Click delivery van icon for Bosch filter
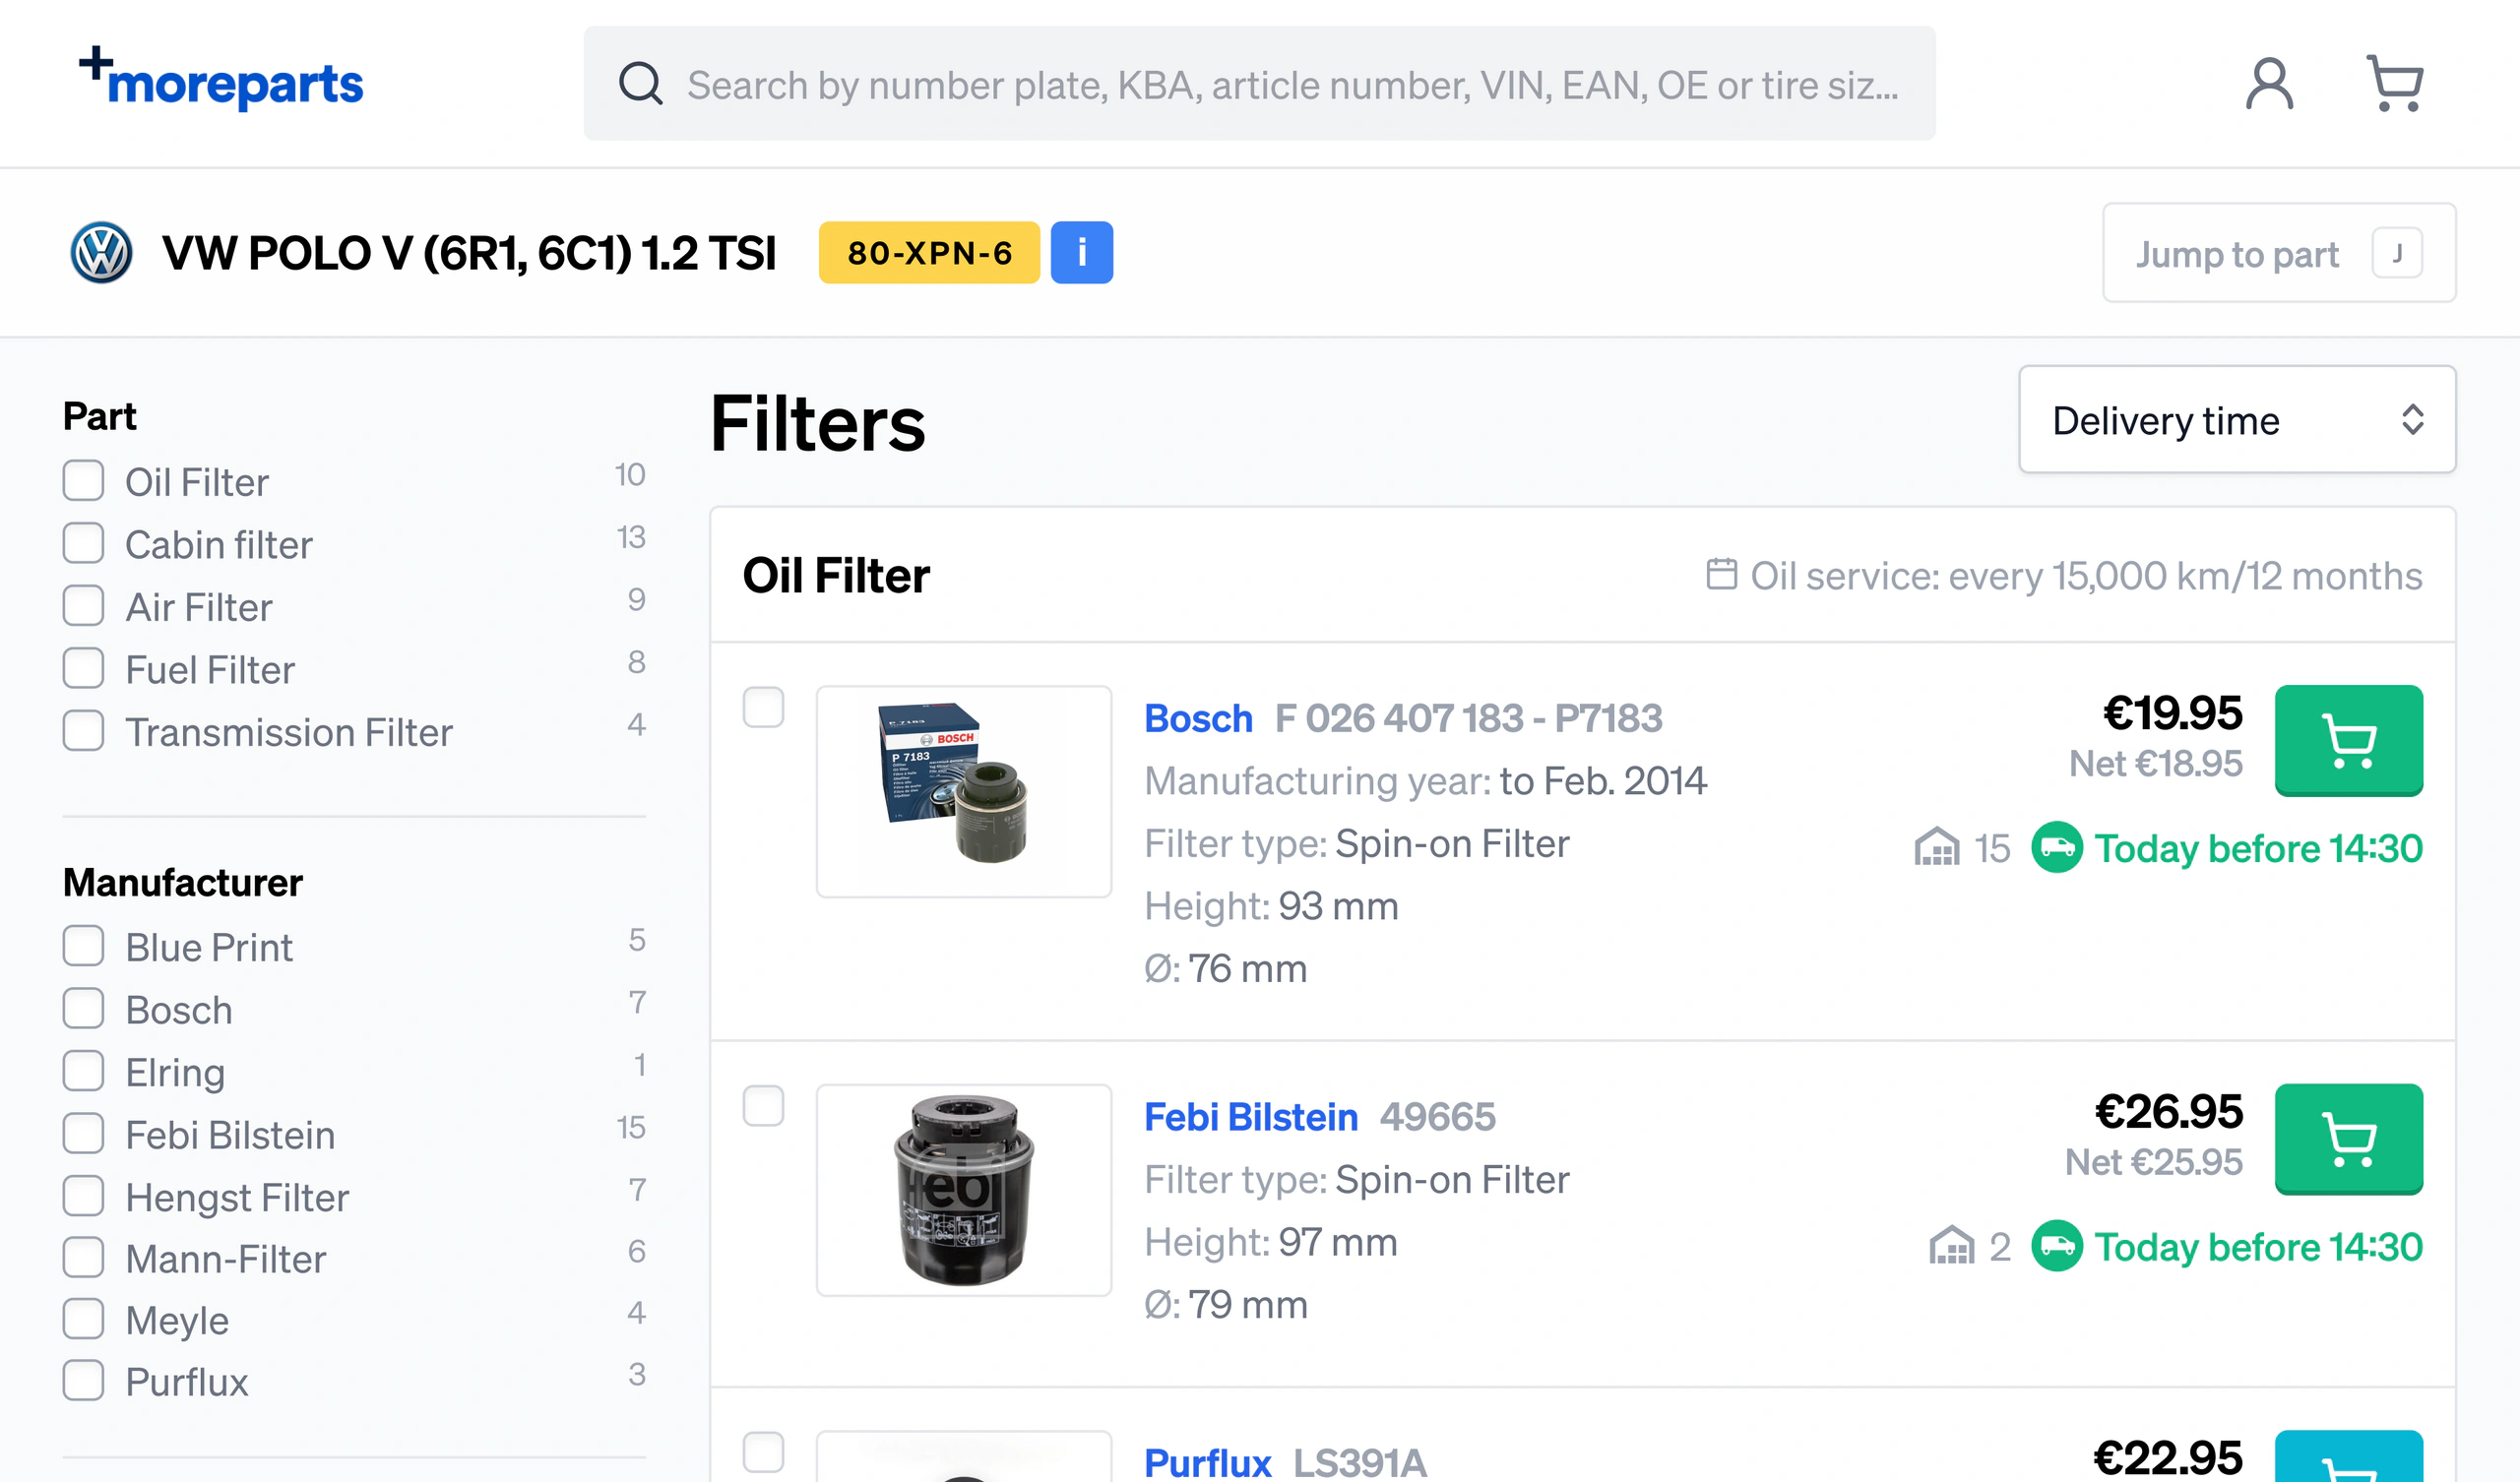This screenshot has height=1482, width=2520. (2057, 848)
